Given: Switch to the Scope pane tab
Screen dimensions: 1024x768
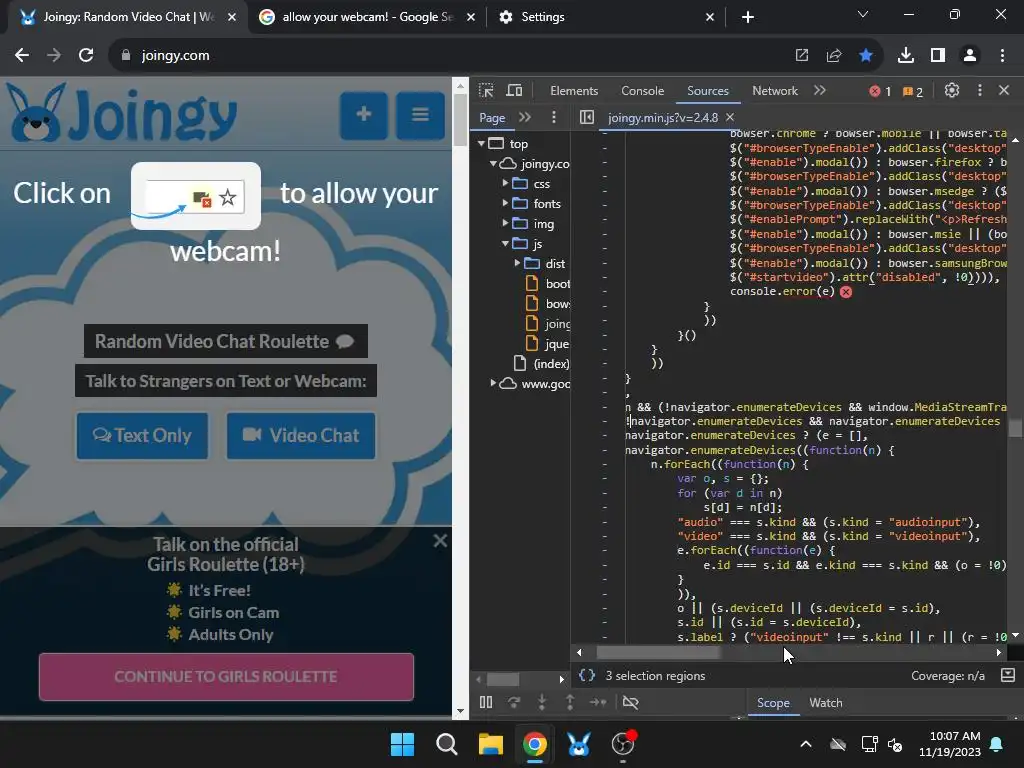Looking at the screenshot, I should tap(773, 703).
